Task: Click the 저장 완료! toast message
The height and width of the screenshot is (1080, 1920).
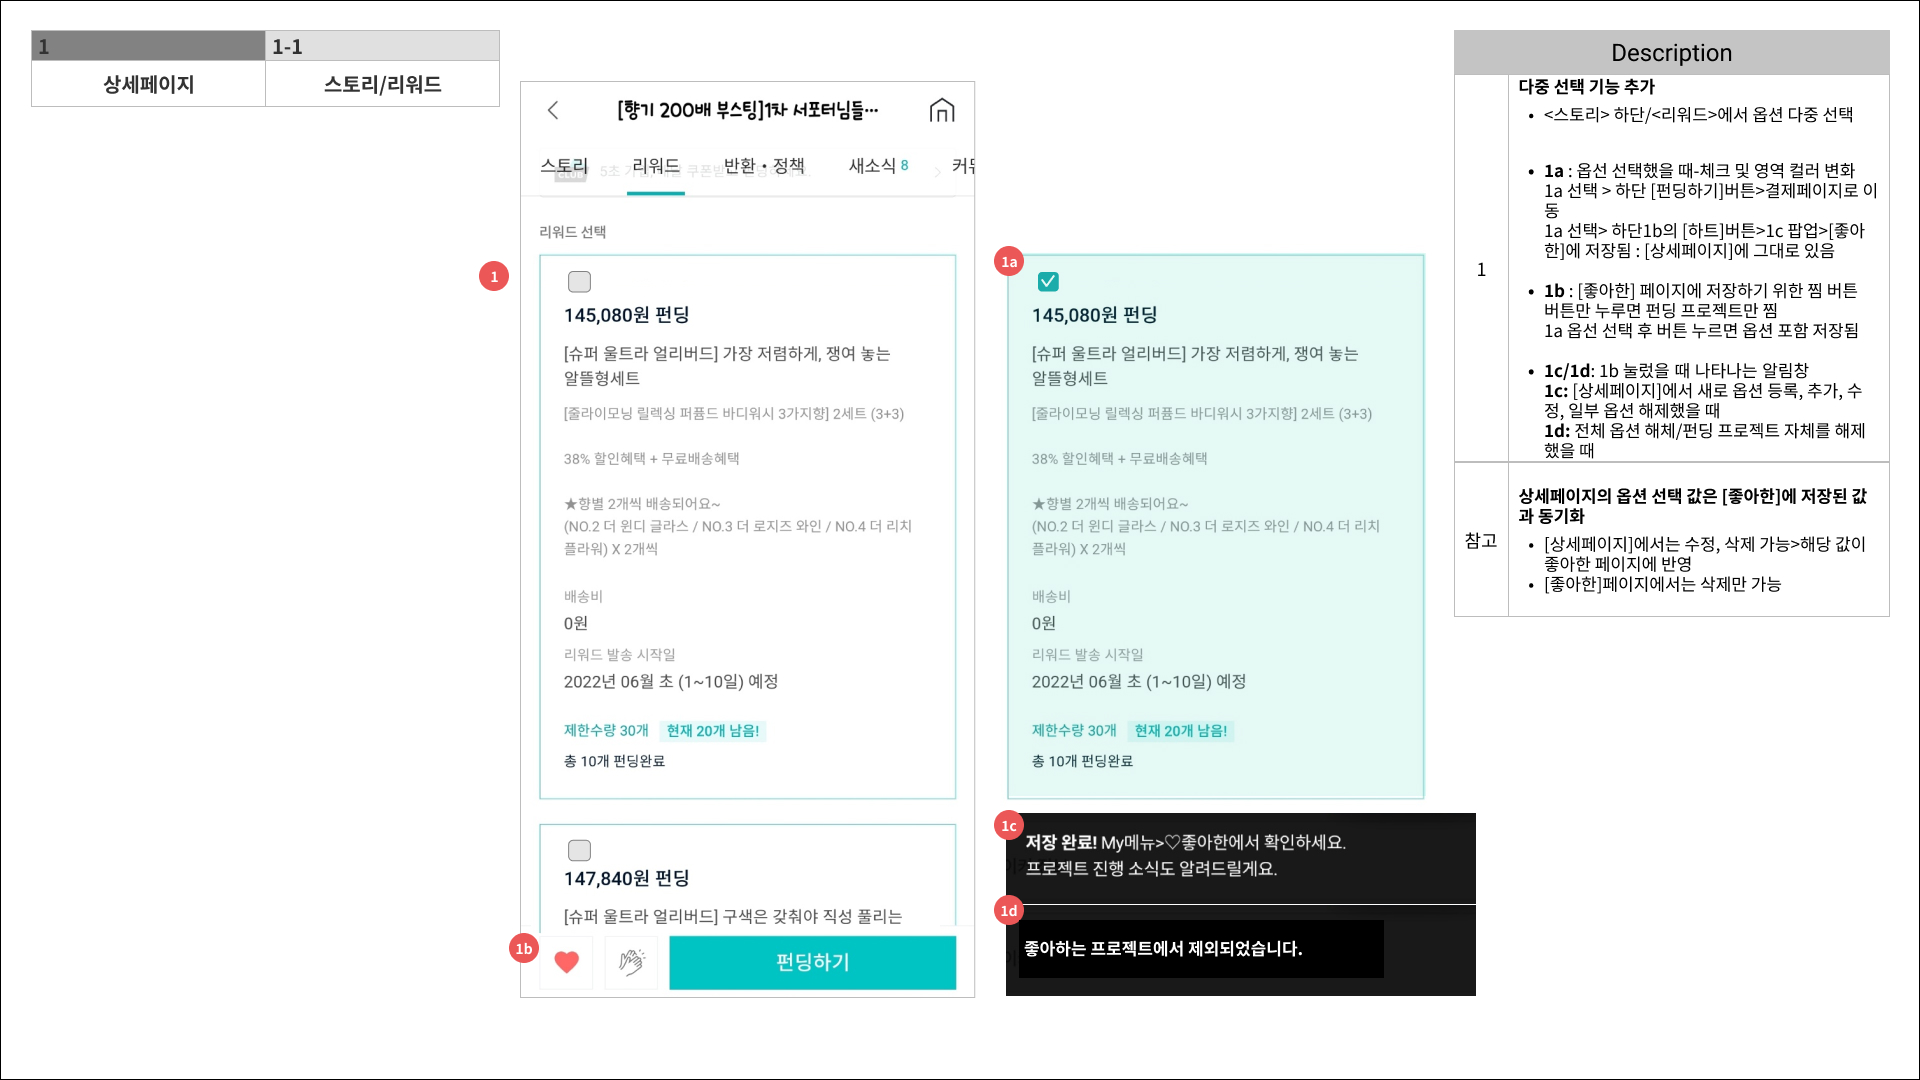Action: [x=1185, y=855]
